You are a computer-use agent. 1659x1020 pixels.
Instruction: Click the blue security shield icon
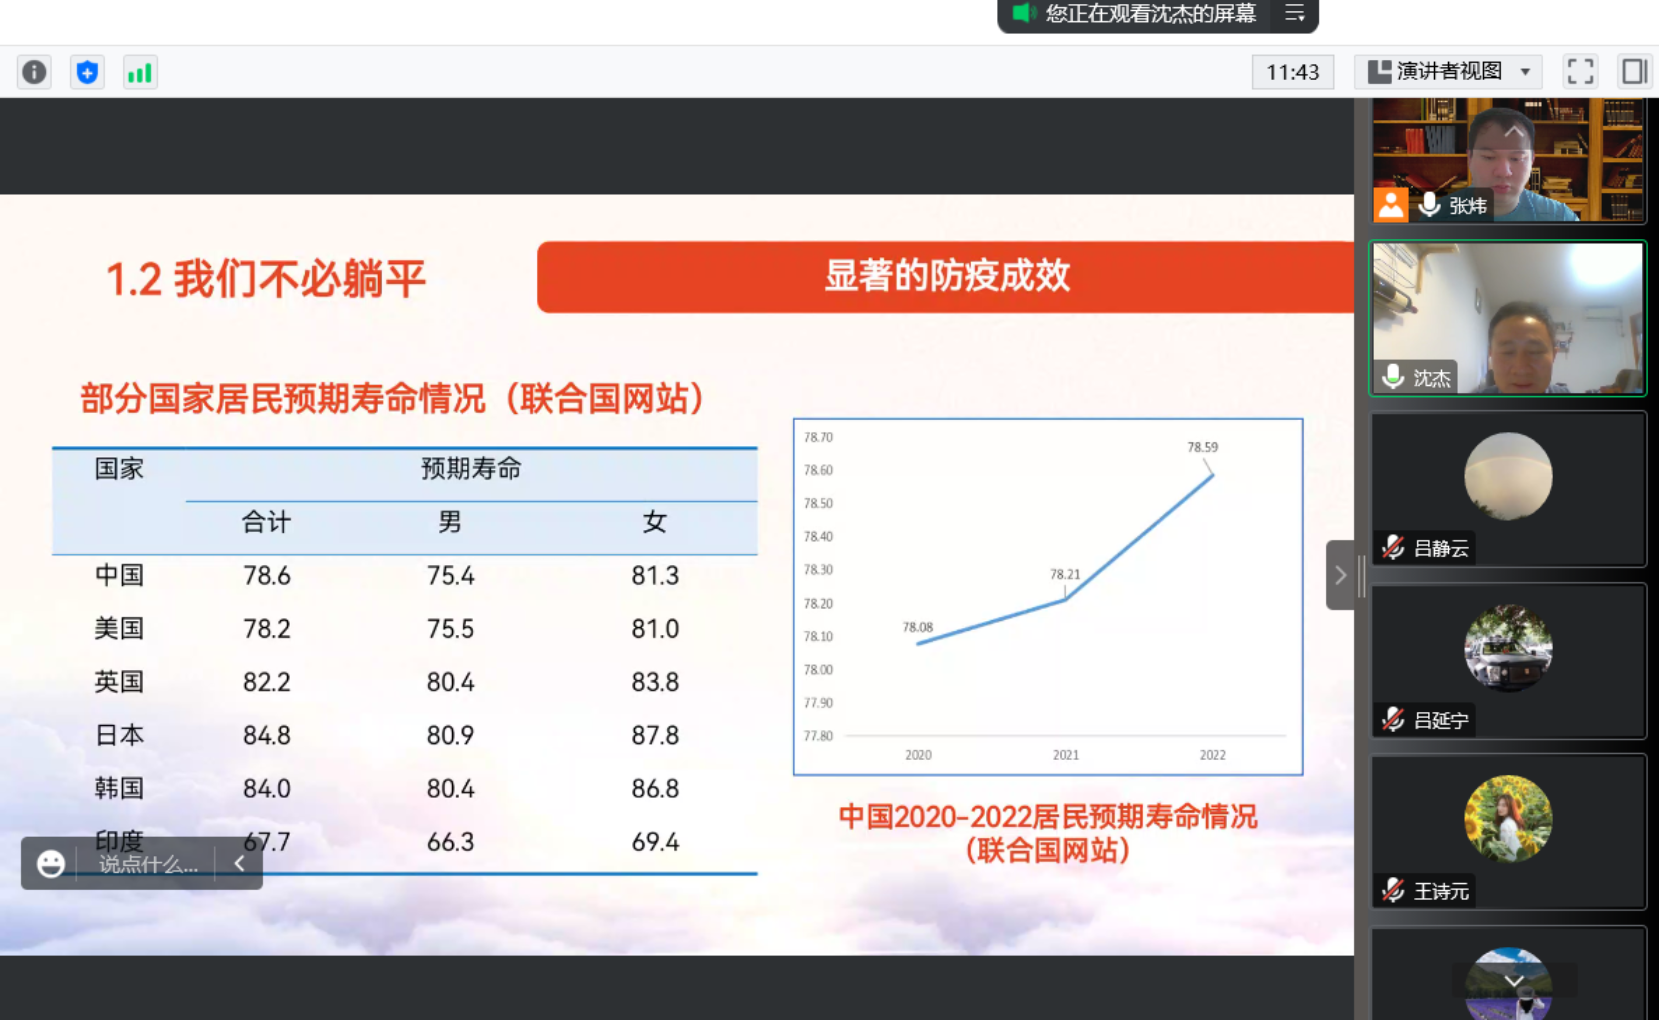click(x=87, y=72)
